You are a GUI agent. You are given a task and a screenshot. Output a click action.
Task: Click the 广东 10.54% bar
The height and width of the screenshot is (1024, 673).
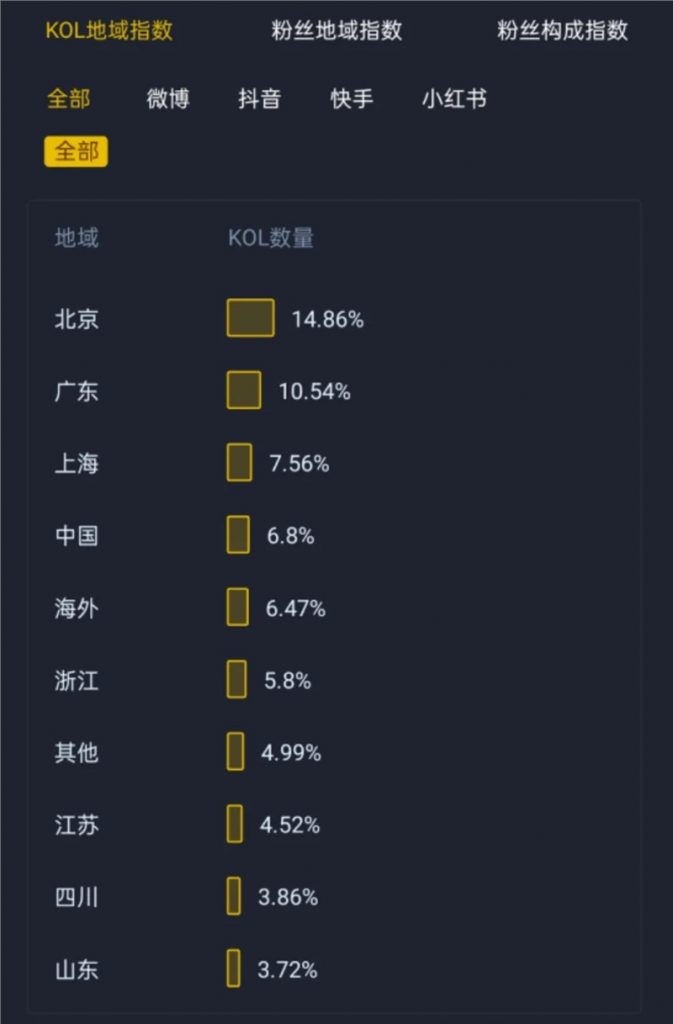pyautogui.click(x=244, y=390)
